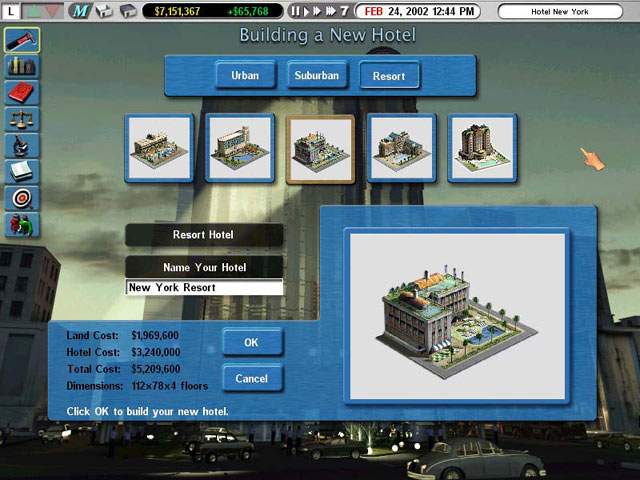This screenshot has width=640, height=480.
Task: Click the $7,151,367 balance display
Action: pos(177,11)
